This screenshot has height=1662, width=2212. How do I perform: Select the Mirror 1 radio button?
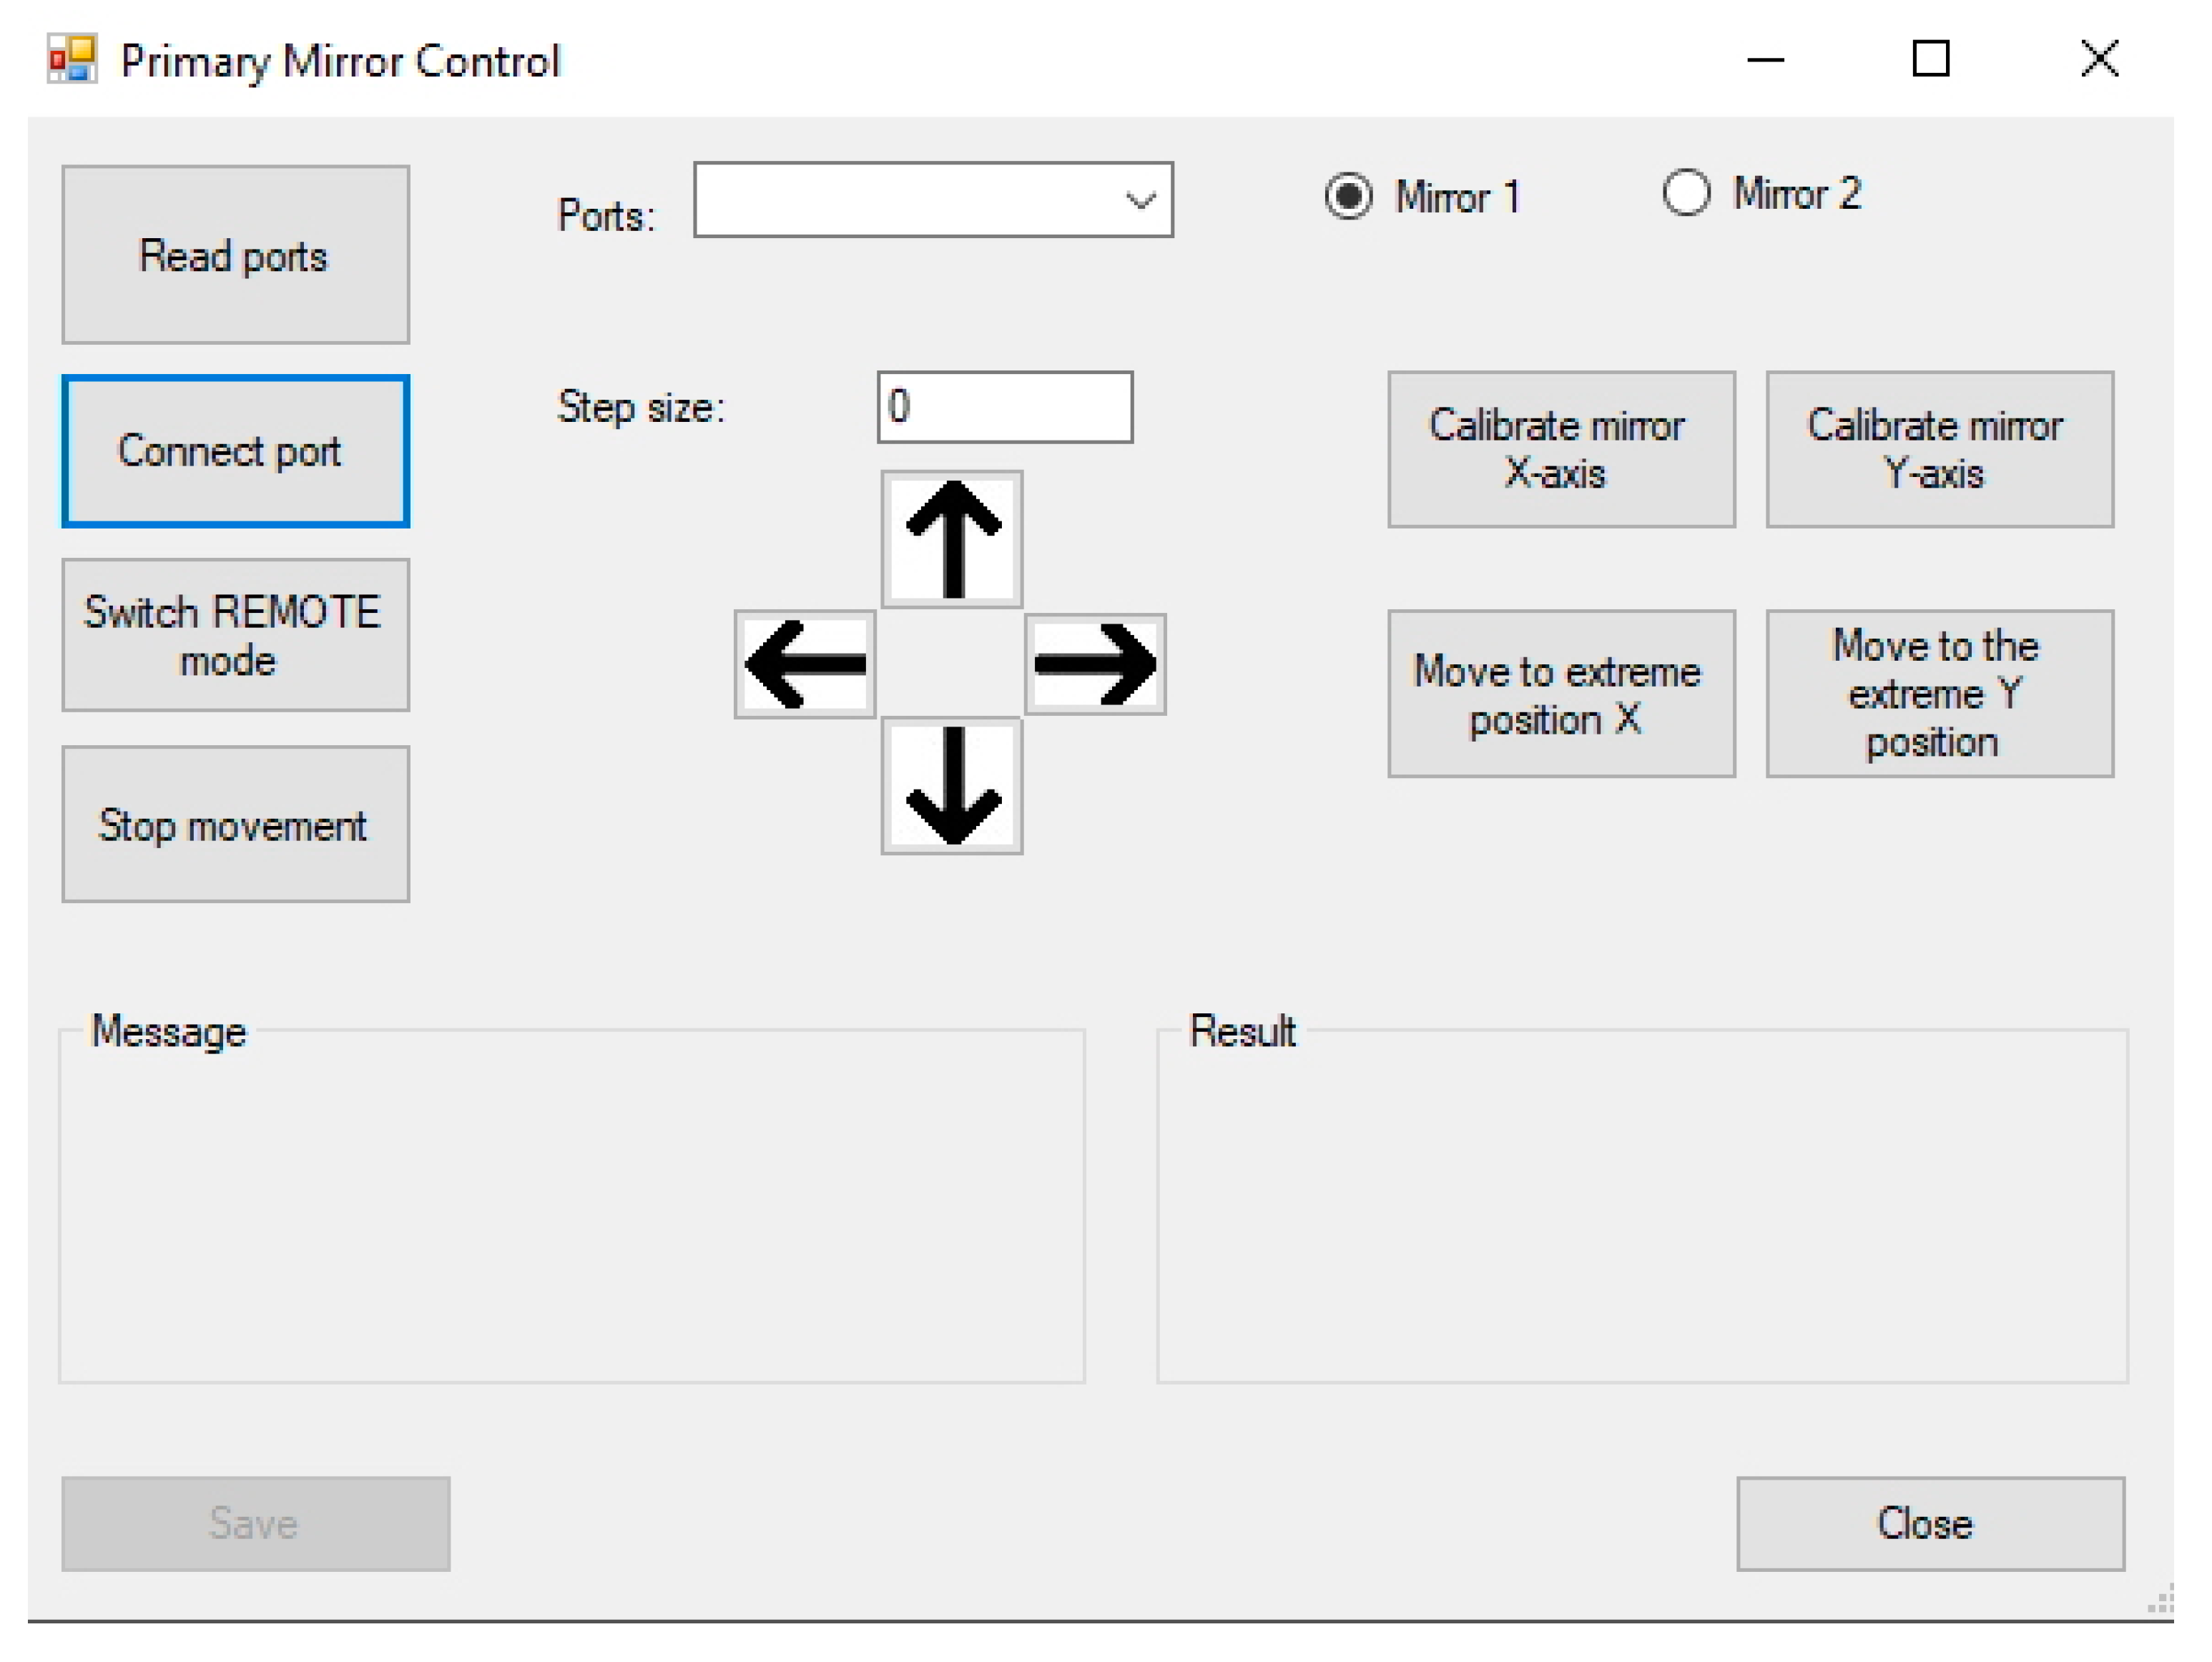(1347, 196)
